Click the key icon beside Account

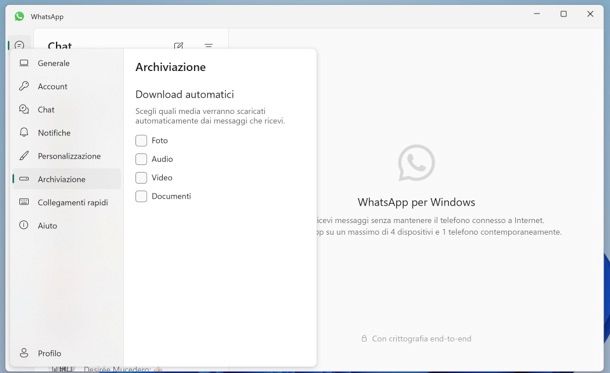click(x=24, y=86)
